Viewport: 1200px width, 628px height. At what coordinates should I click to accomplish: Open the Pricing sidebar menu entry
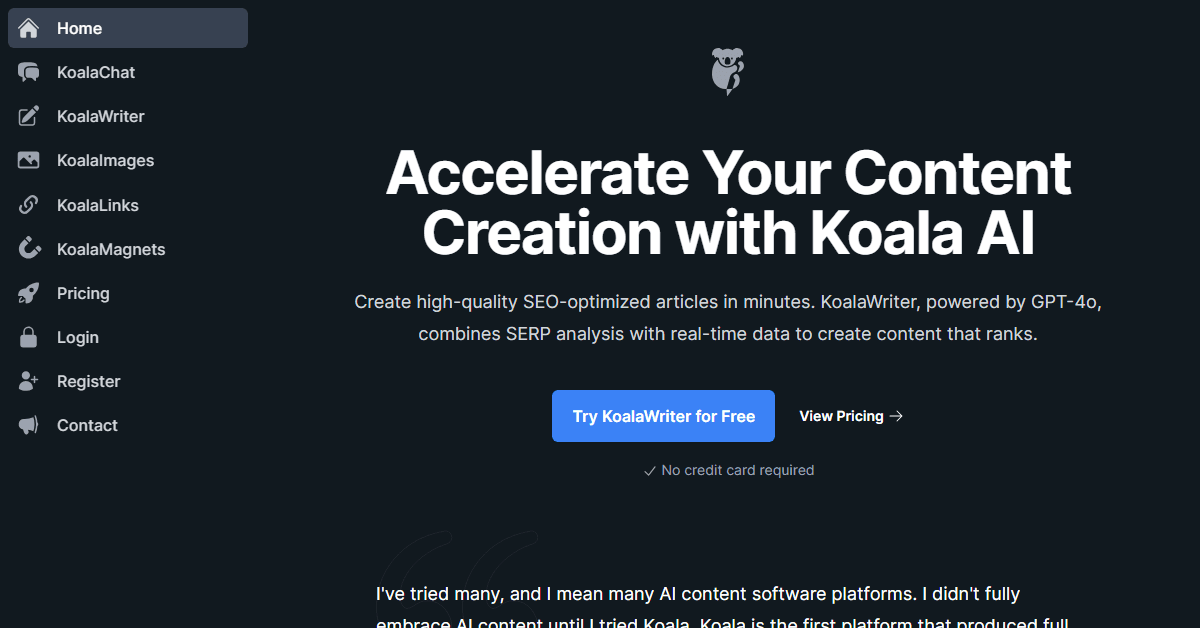[84, 293]
